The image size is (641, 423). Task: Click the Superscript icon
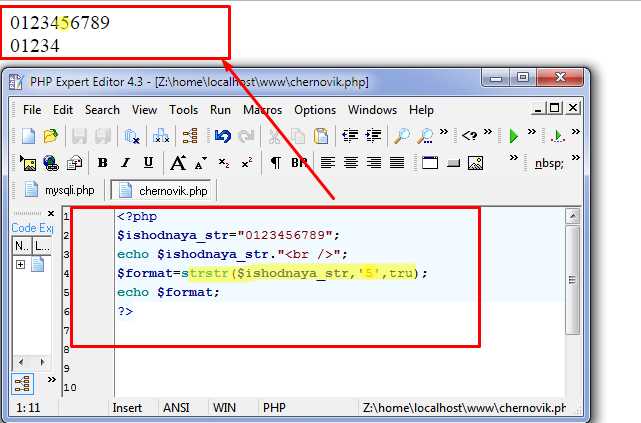pos(247,163)
